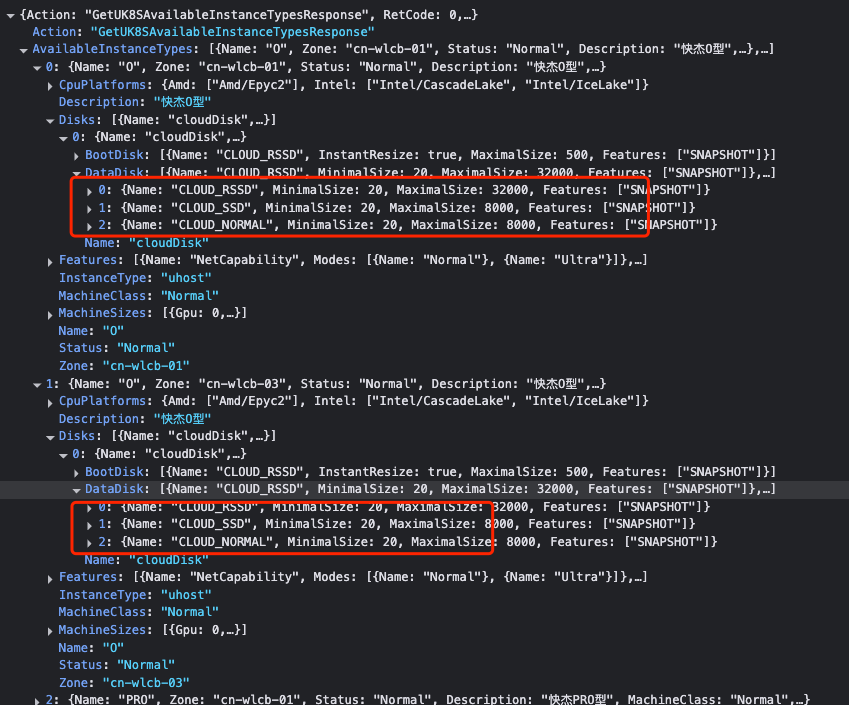The width and height of the screenshot is (849, 705).
Task: Expand CpuPlatforms in the cn-wlcb-01 entry
Action: click(x=50, y=86)
